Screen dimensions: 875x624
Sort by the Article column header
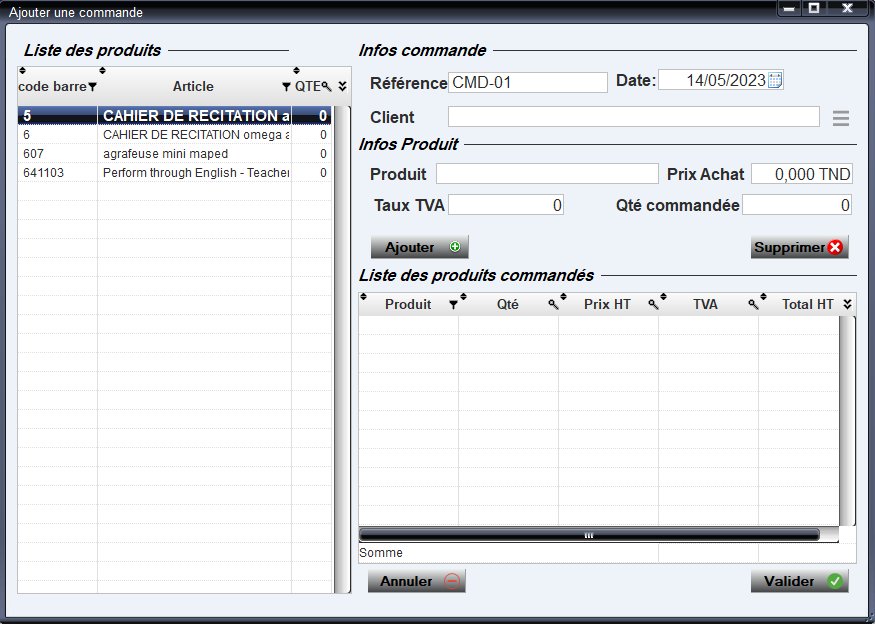pyautogui.click(x=193, y=87)
